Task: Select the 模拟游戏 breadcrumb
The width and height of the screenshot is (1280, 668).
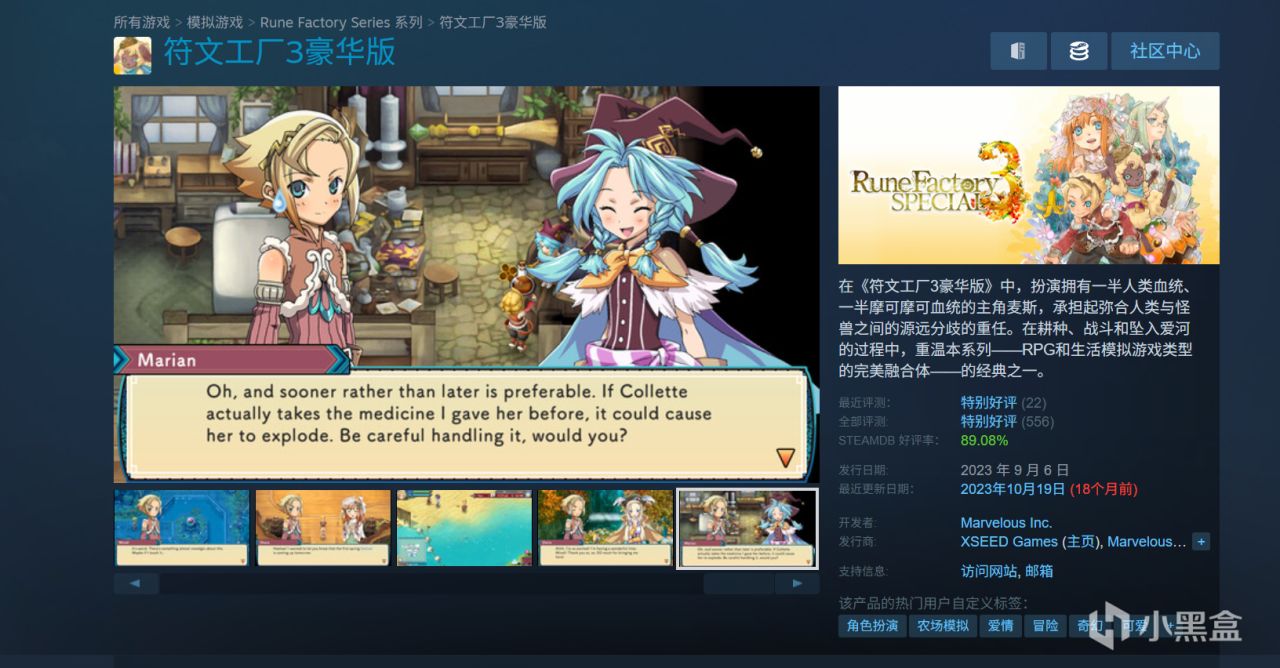Action: (215, 22)
